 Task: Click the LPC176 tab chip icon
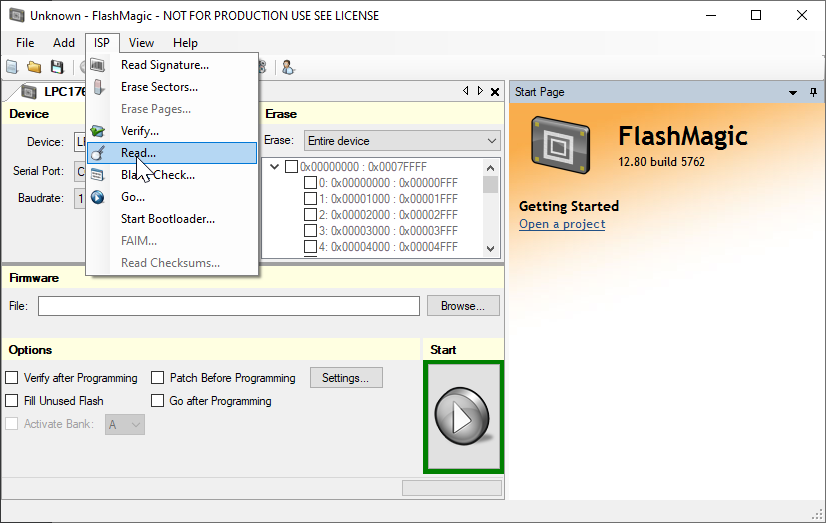coord(29,92)
